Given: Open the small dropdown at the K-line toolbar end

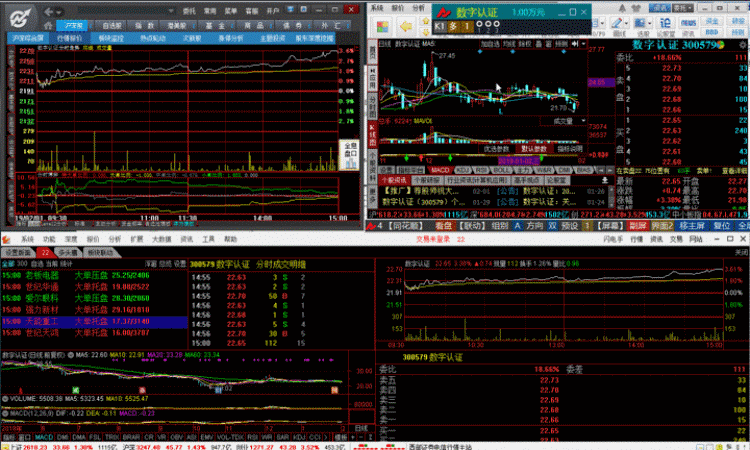Looking at the screenshot, I should [584, 44].
